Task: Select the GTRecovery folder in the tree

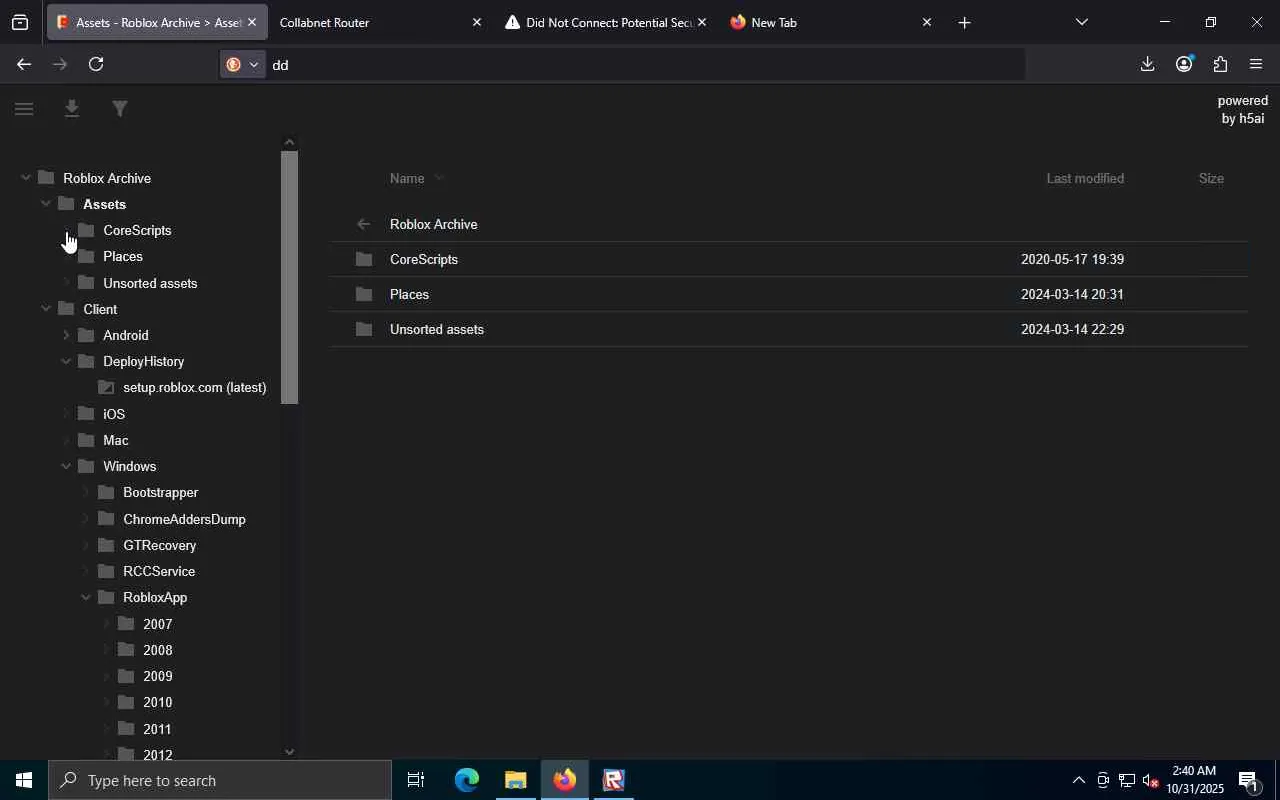Action: point(159,546)
